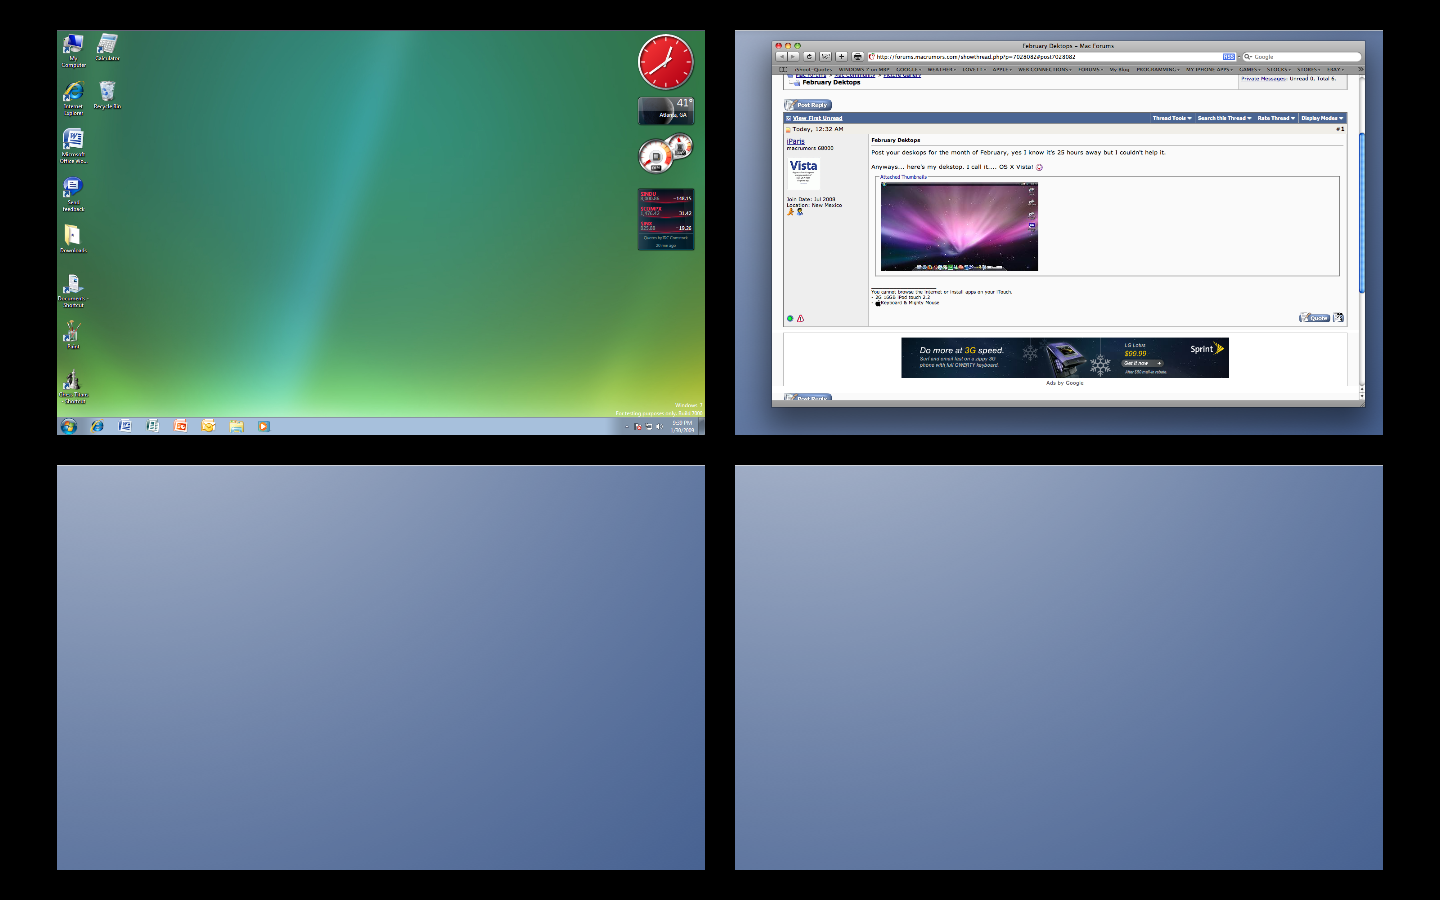Click the red security flag tray icon
Image resolution: width=1440 pixels, height=900 pixels.
point(638,427)
